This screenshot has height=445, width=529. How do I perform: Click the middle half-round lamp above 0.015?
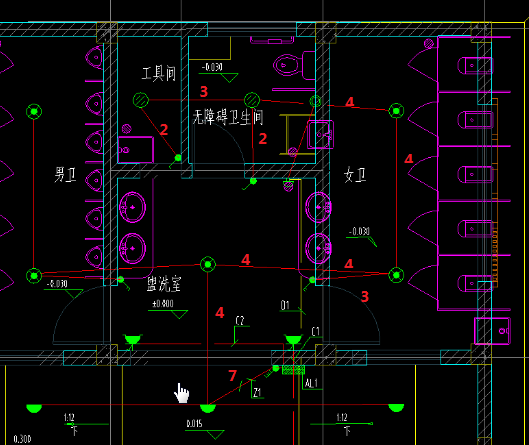pyautogui.click(x=207, y=409)
